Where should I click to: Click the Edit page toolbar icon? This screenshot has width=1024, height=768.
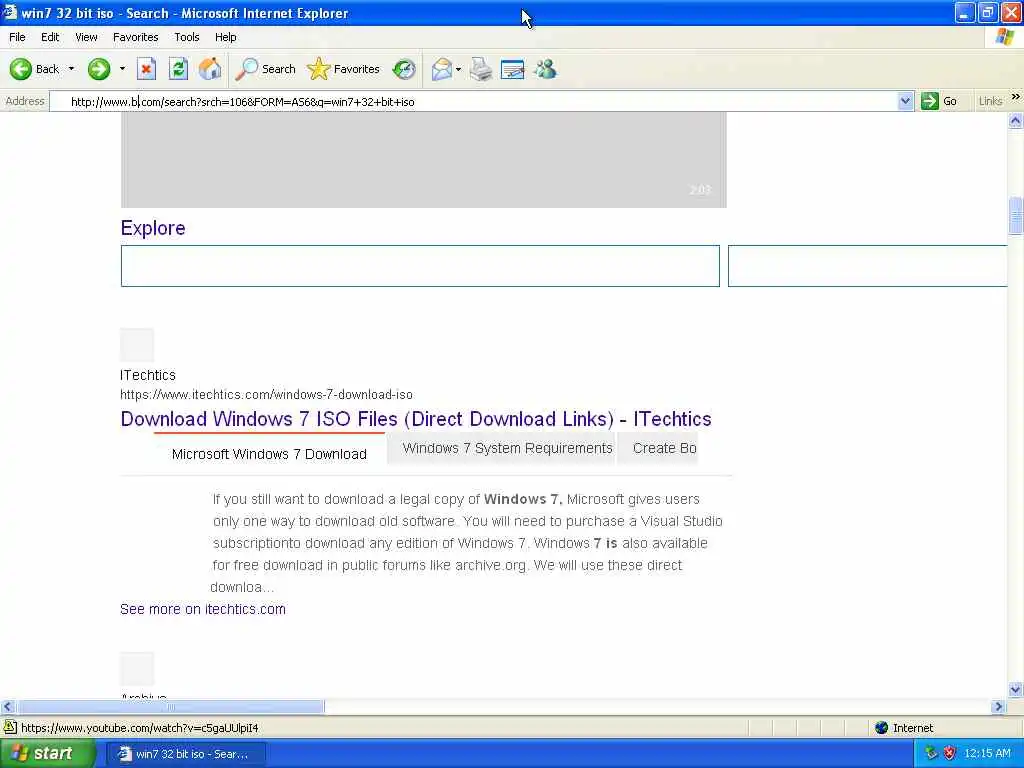pos(513,69)
